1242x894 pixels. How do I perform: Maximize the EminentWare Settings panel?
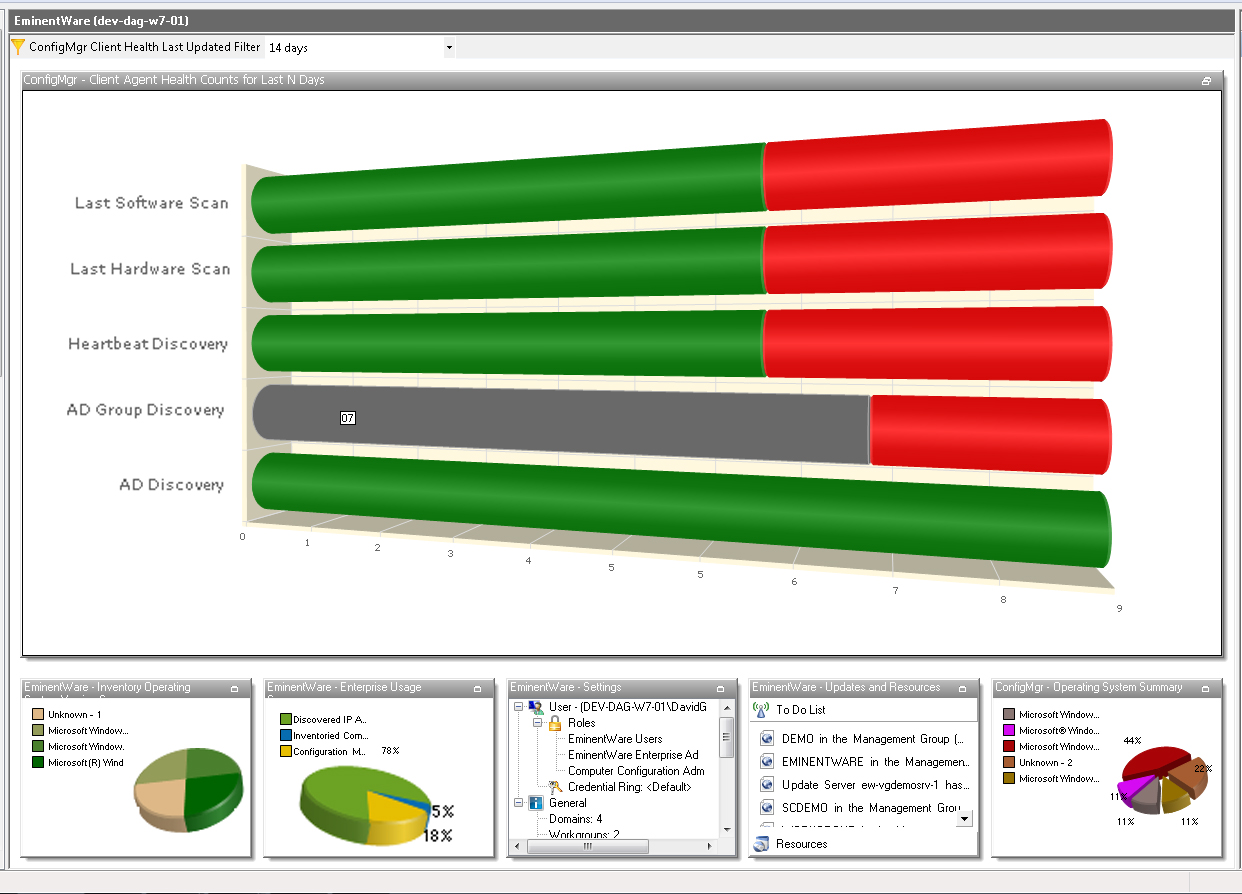[720, 688]
